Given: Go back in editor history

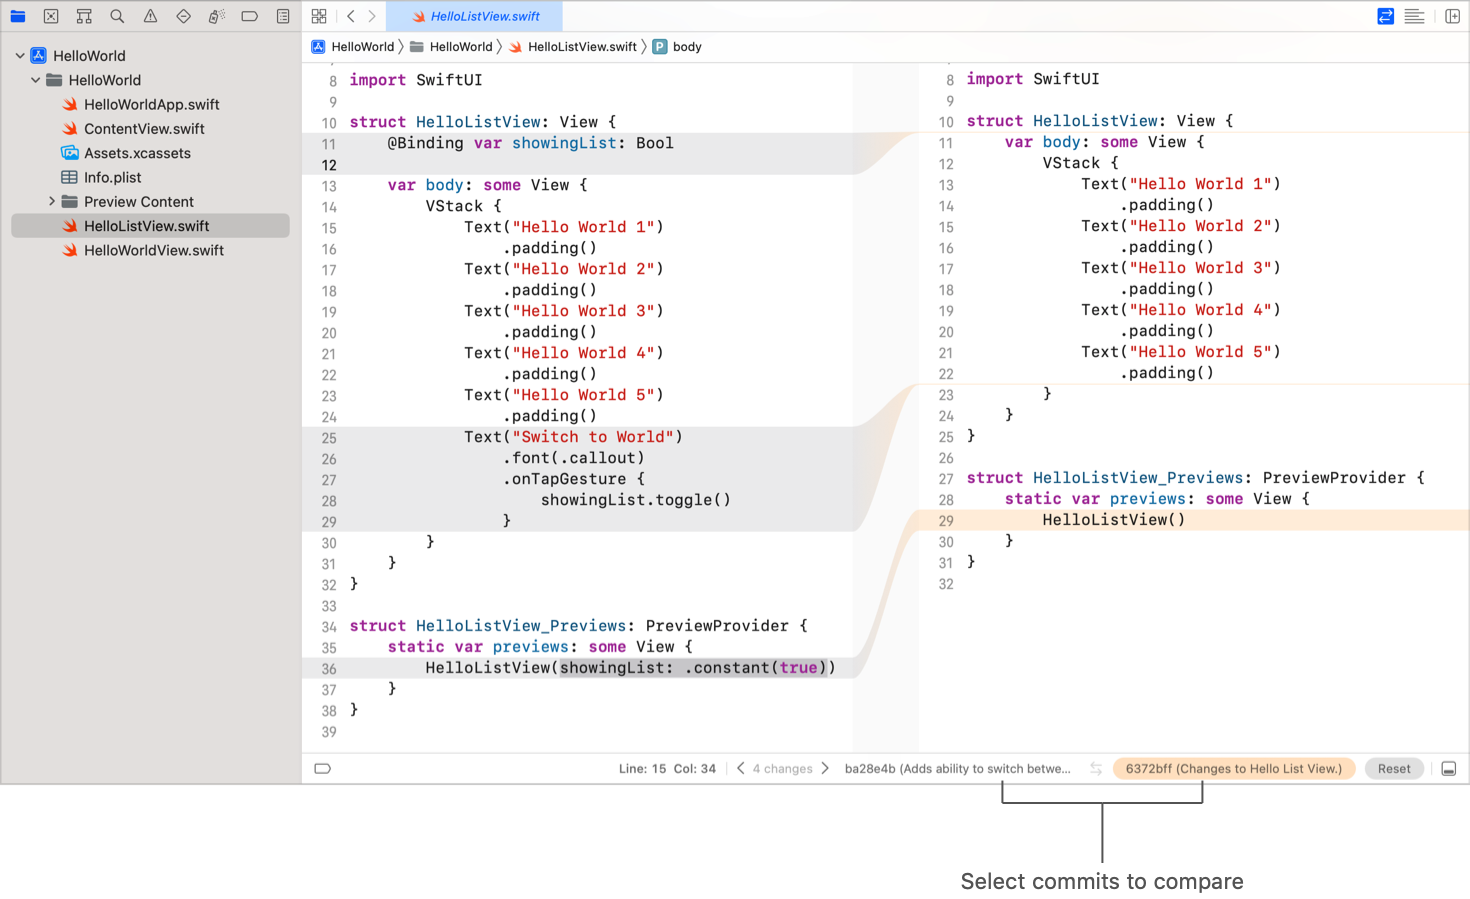Looking at the screenshot, I should (x=351, y=16).
